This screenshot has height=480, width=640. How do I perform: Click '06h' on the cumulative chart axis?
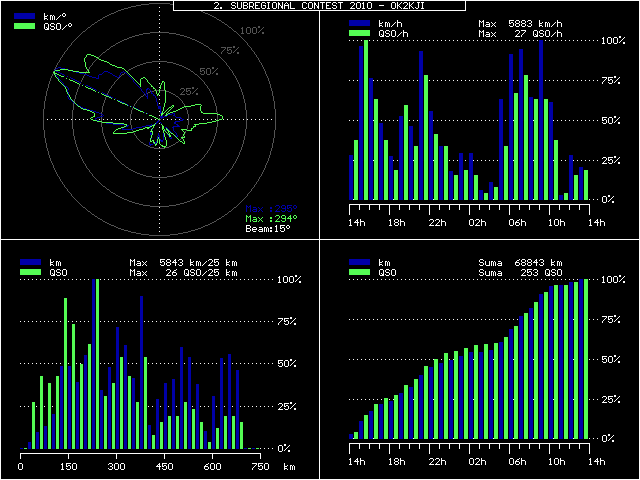tap(517, 462)
